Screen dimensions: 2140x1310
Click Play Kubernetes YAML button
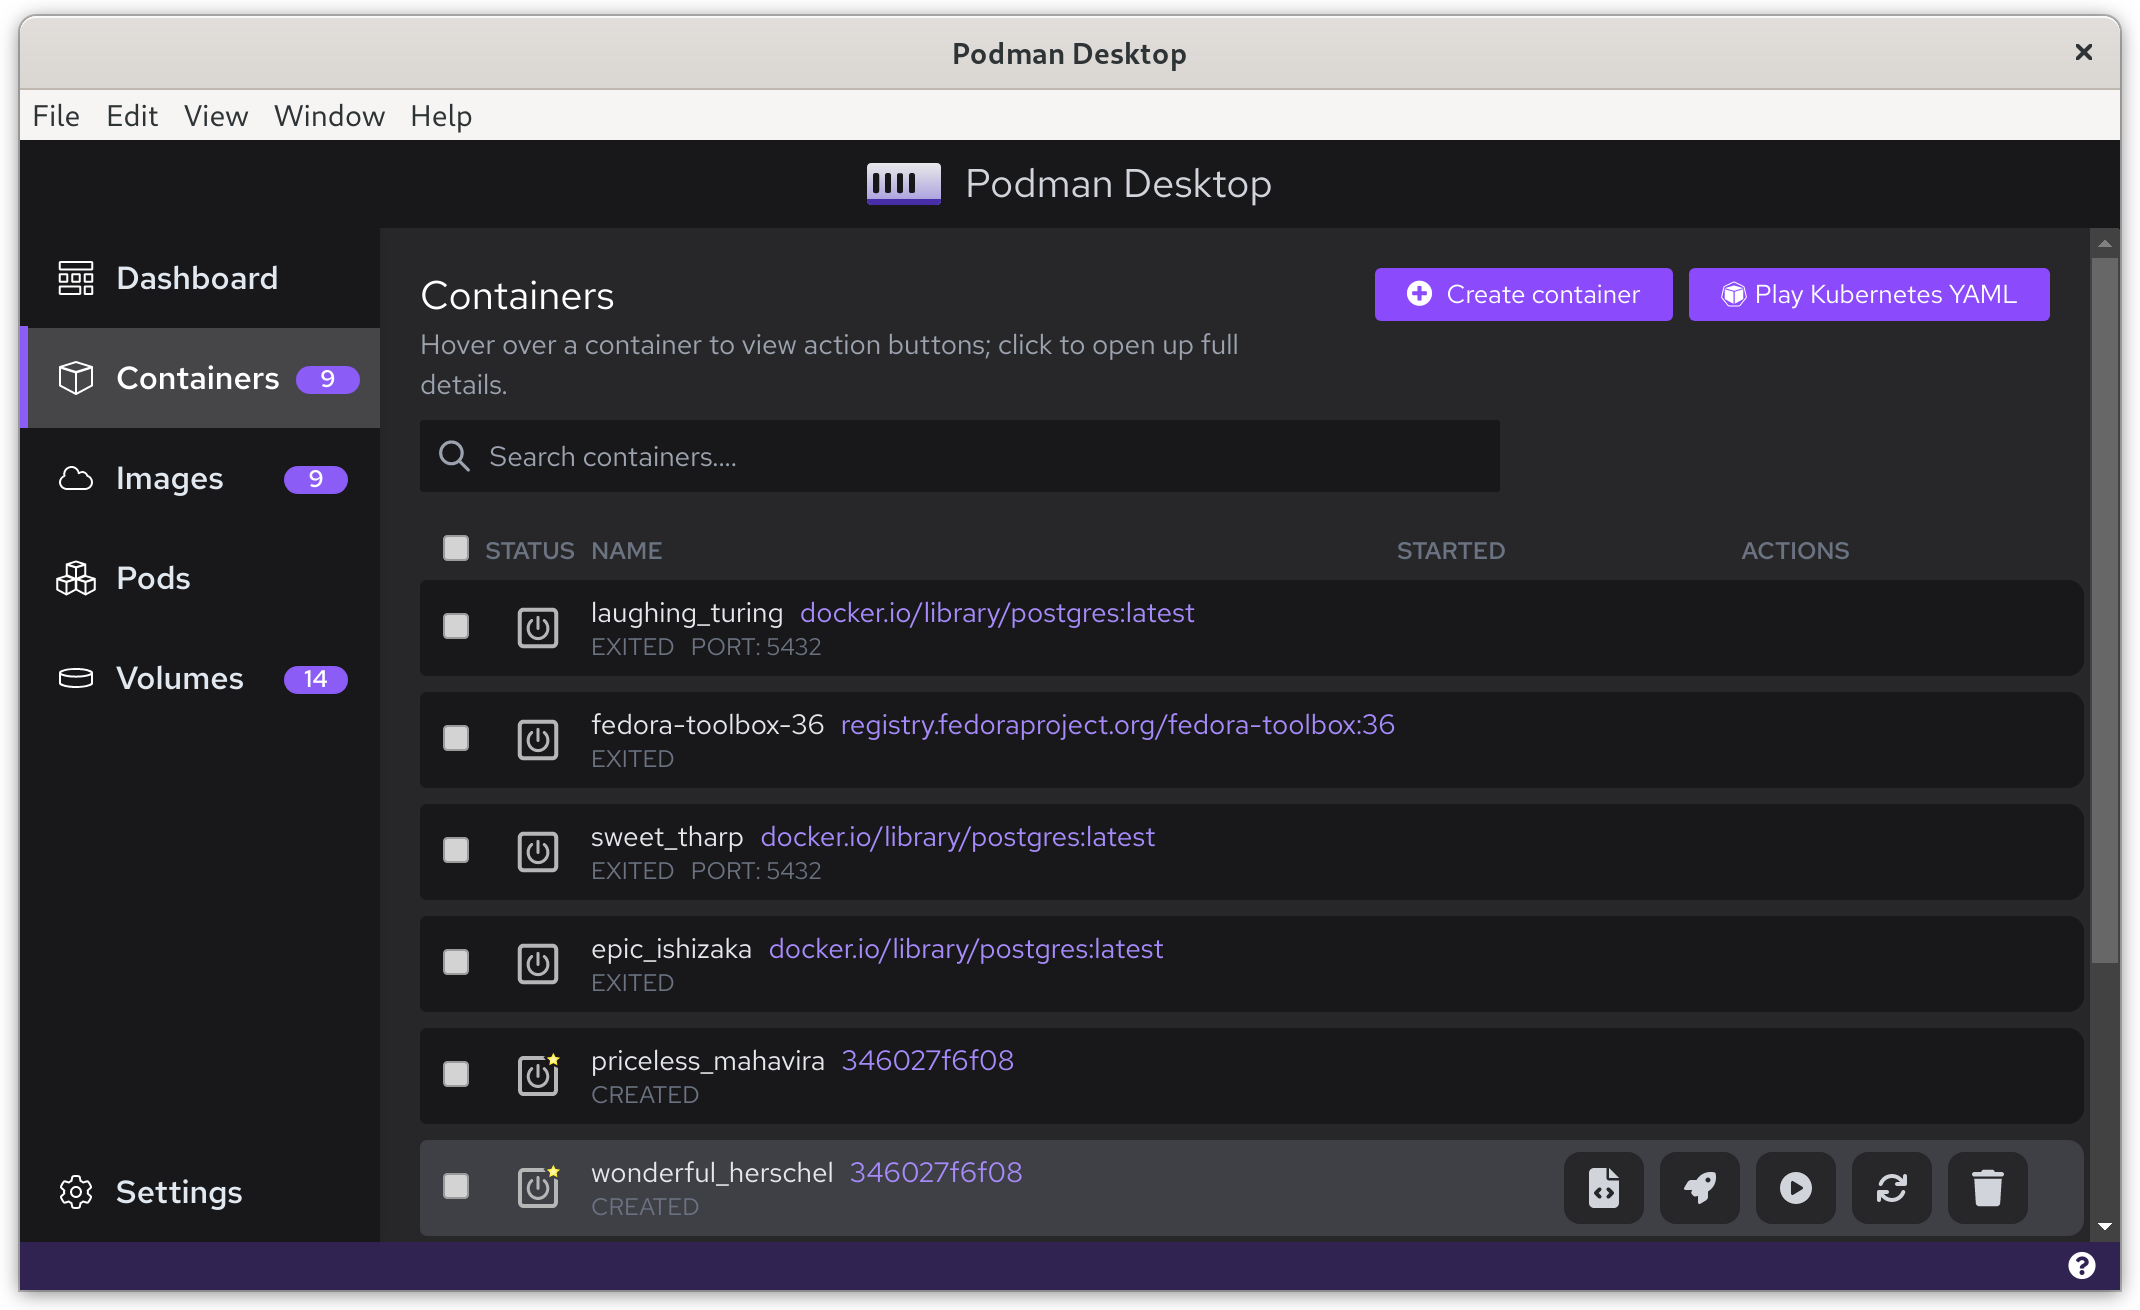point(1868,294)
